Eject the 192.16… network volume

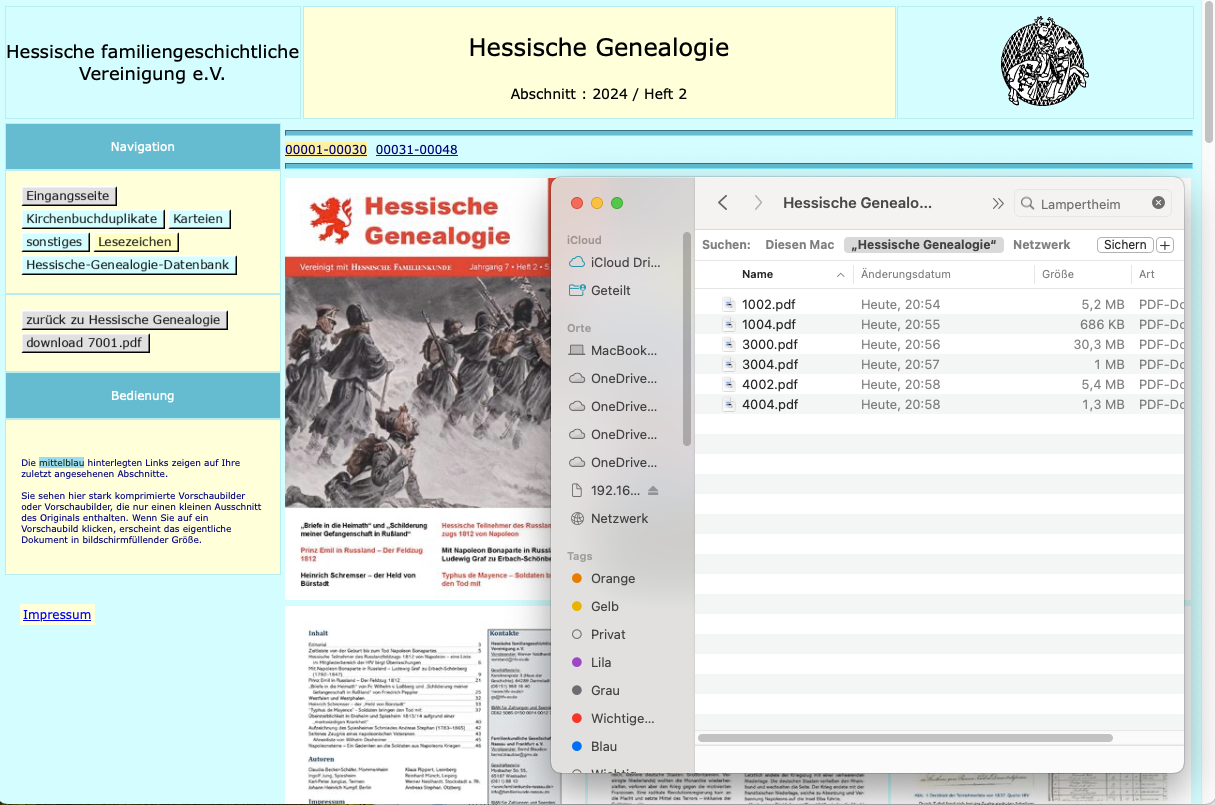[653, 490]
